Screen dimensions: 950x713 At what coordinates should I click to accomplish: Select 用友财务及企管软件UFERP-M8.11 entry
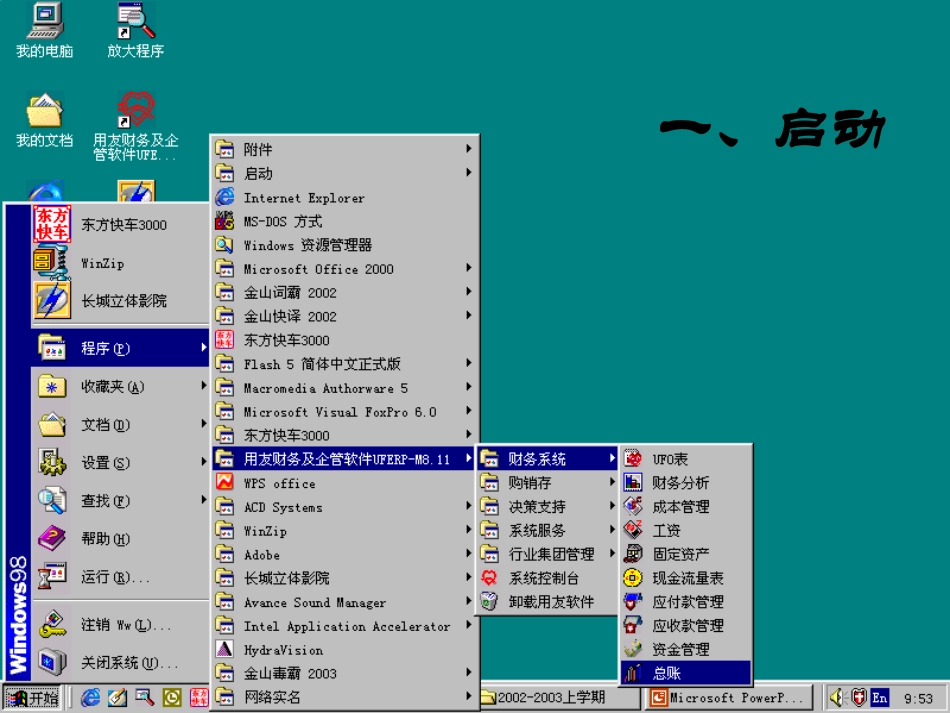(x=344, y=459)
